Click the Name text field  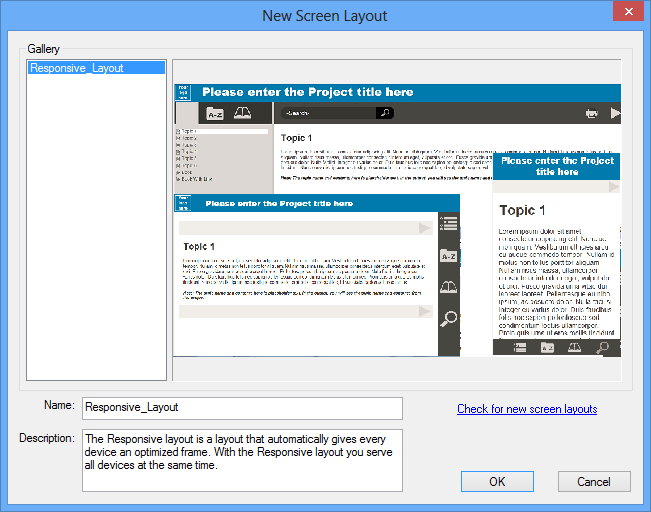point(242,408)
